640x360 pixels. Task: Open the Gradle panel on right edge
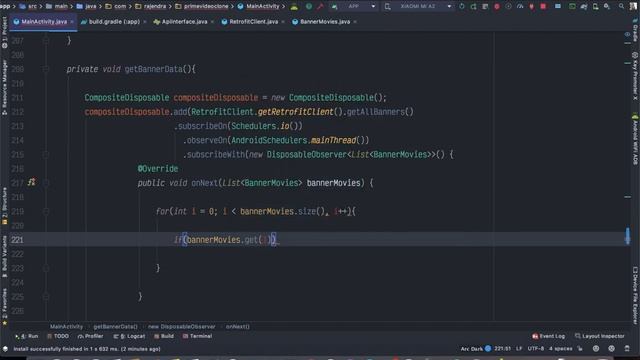635,29
